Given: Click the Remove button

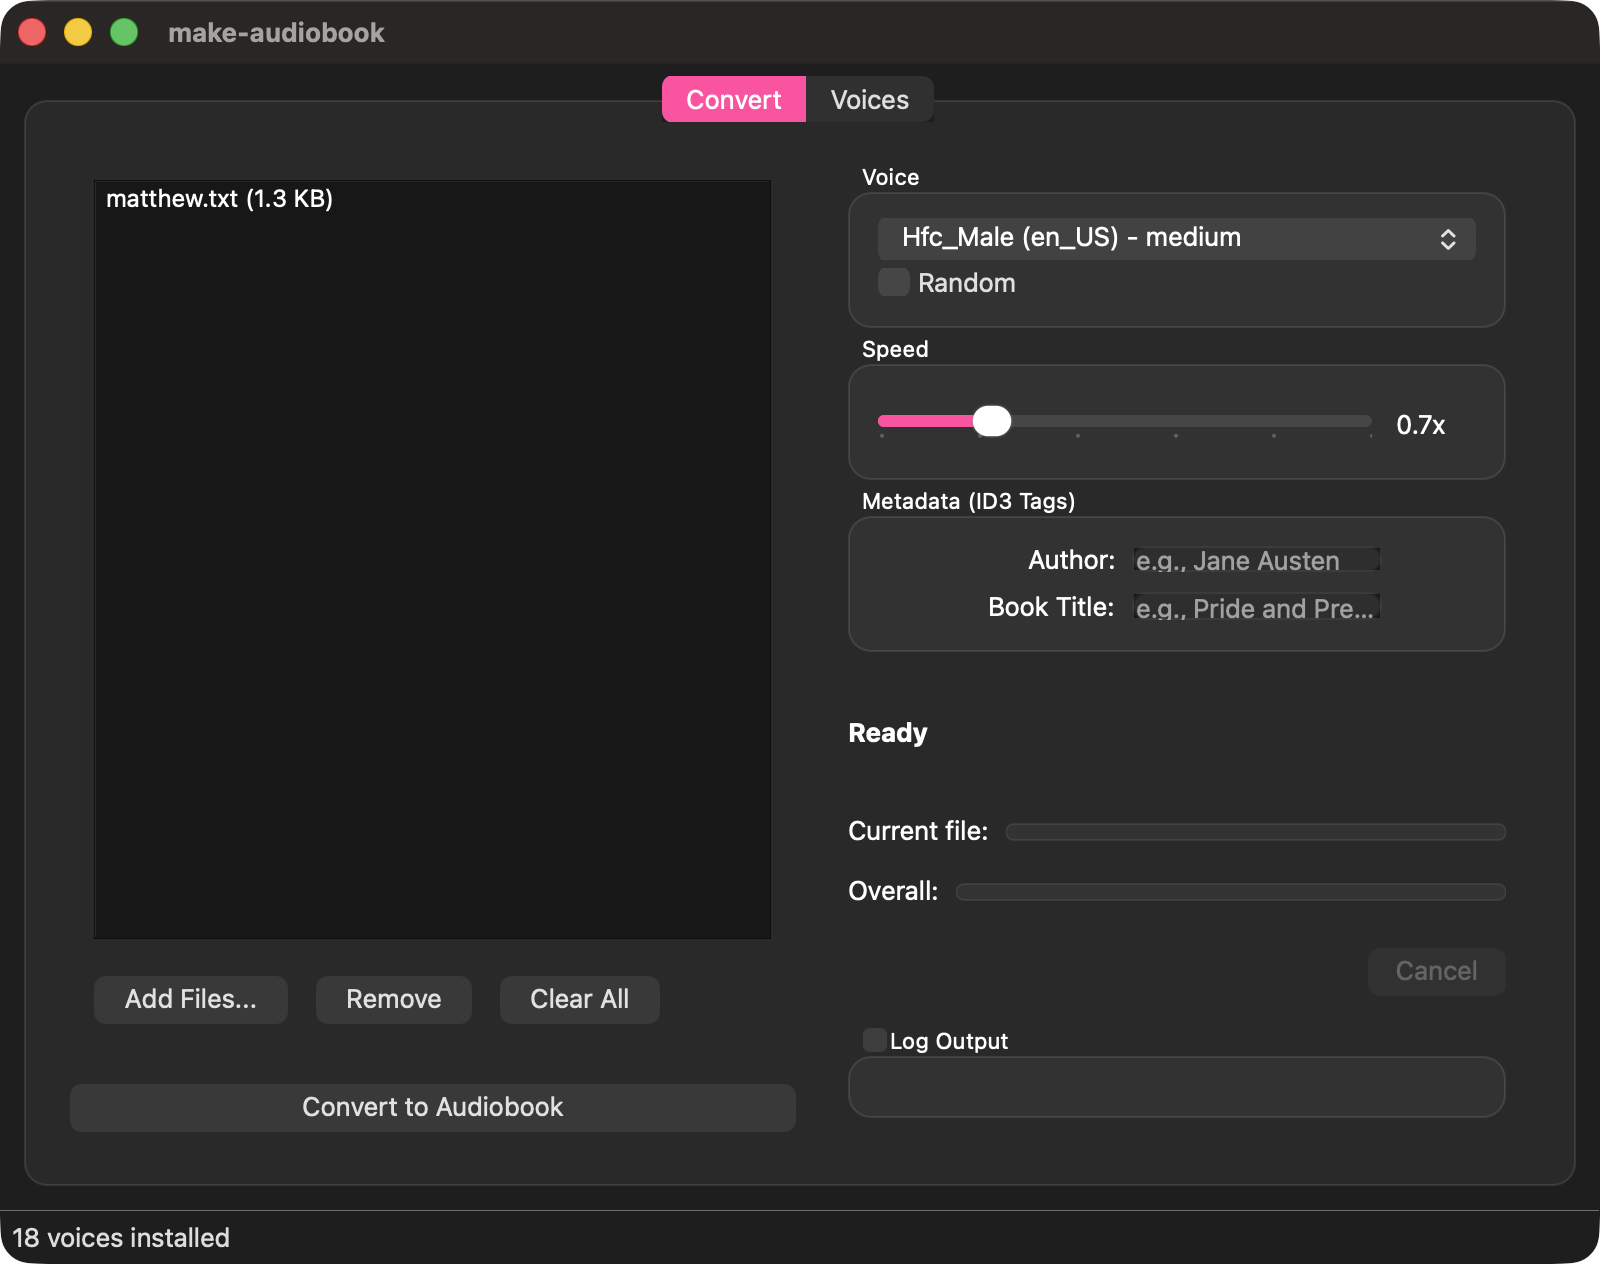Looking at the screenshot, I should point(393,999).
